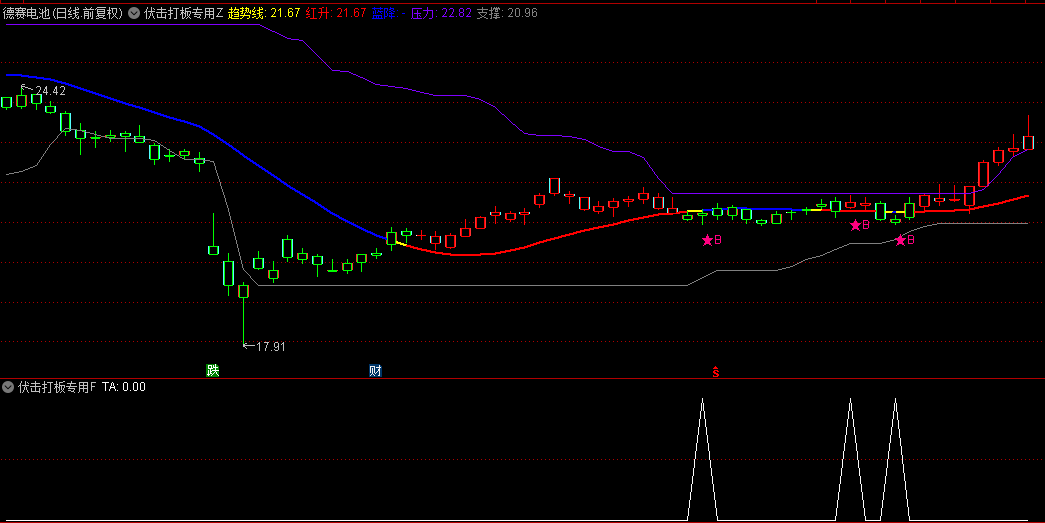
Task: Click the red $ dividend marker
Action: pyautogui.click(x=715, y=372)
